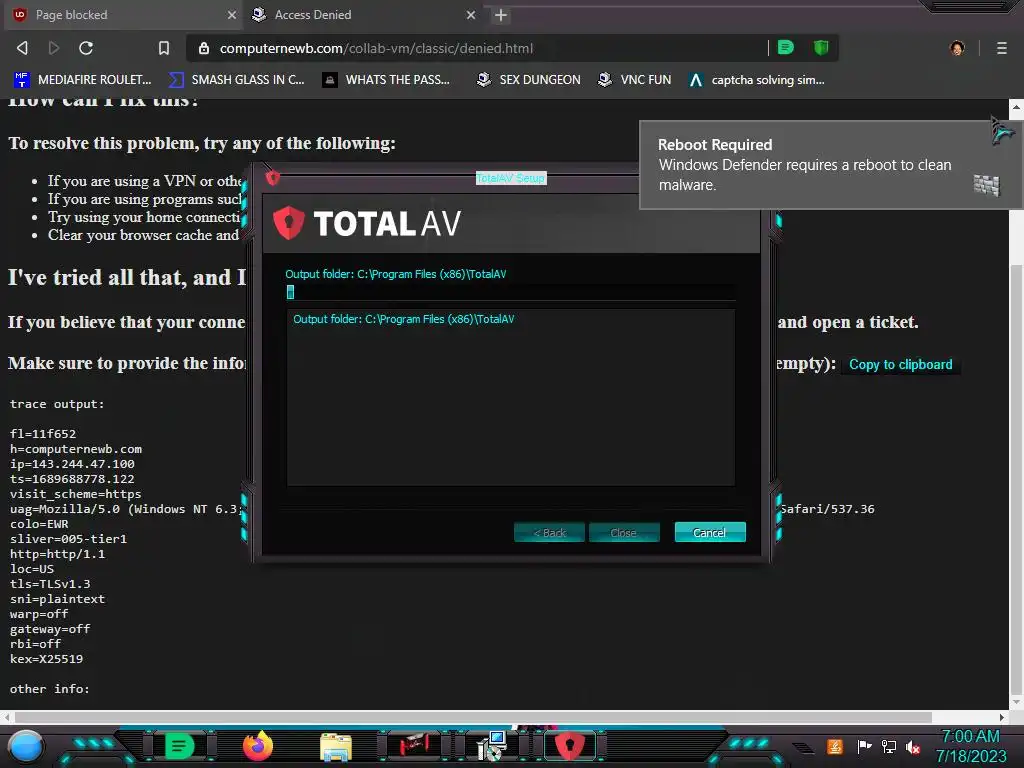1024x768 pixels.
Task: Click the TotalAV Setup title bar icon
Action: click(x=273, y=177)
